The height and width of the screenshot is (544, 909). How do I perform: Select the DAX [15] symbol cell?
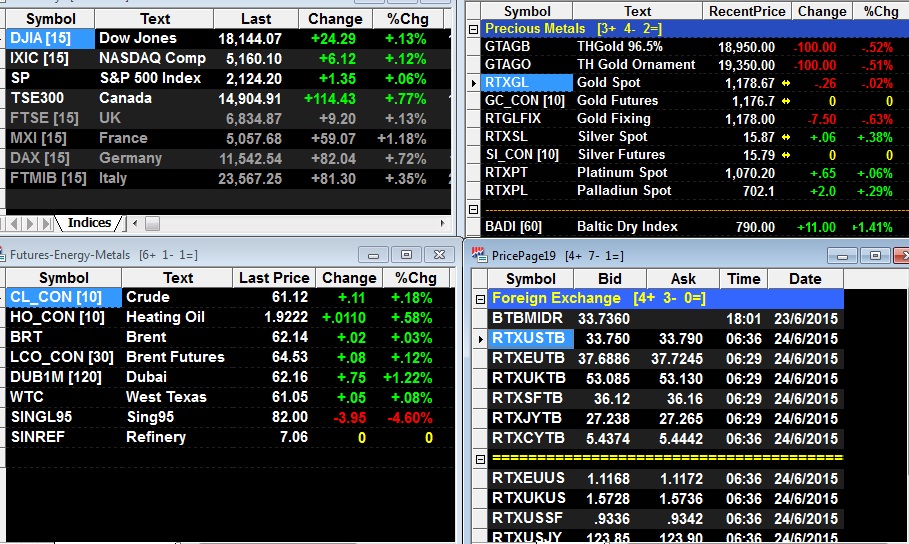point(50,158)
